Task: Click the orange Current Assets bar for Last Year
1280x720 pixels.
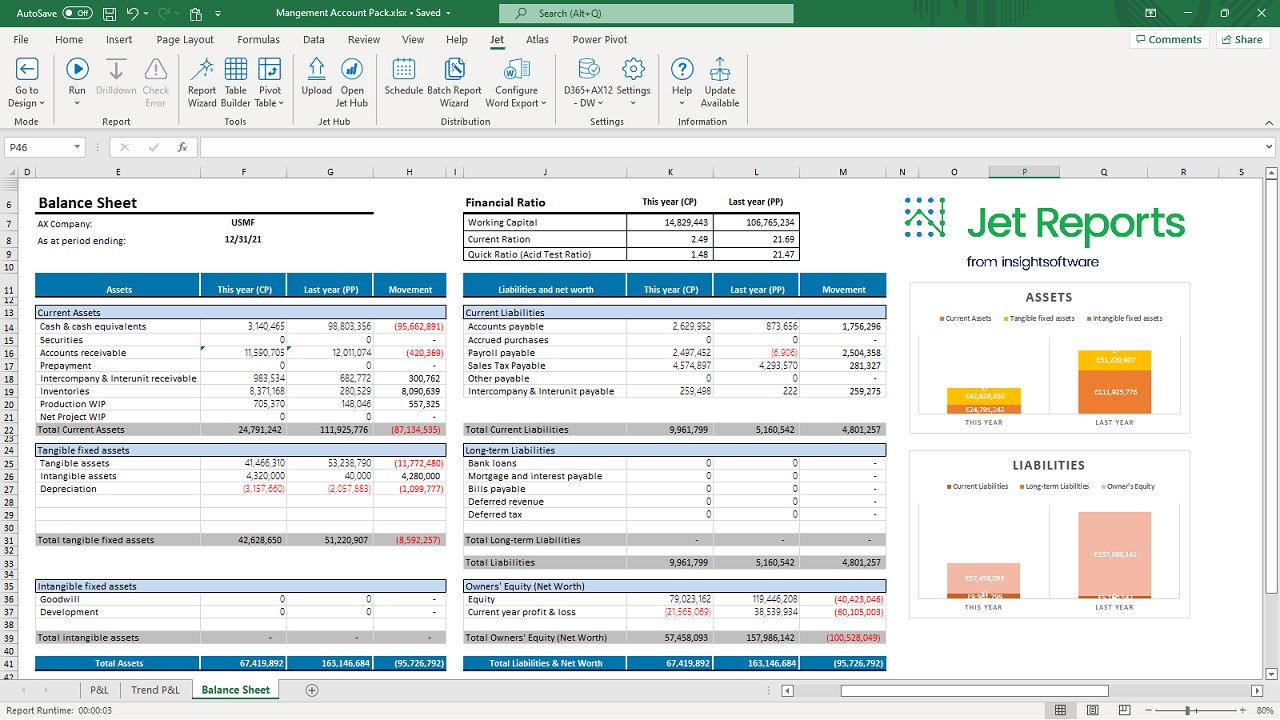Action: pos(1114,391)
